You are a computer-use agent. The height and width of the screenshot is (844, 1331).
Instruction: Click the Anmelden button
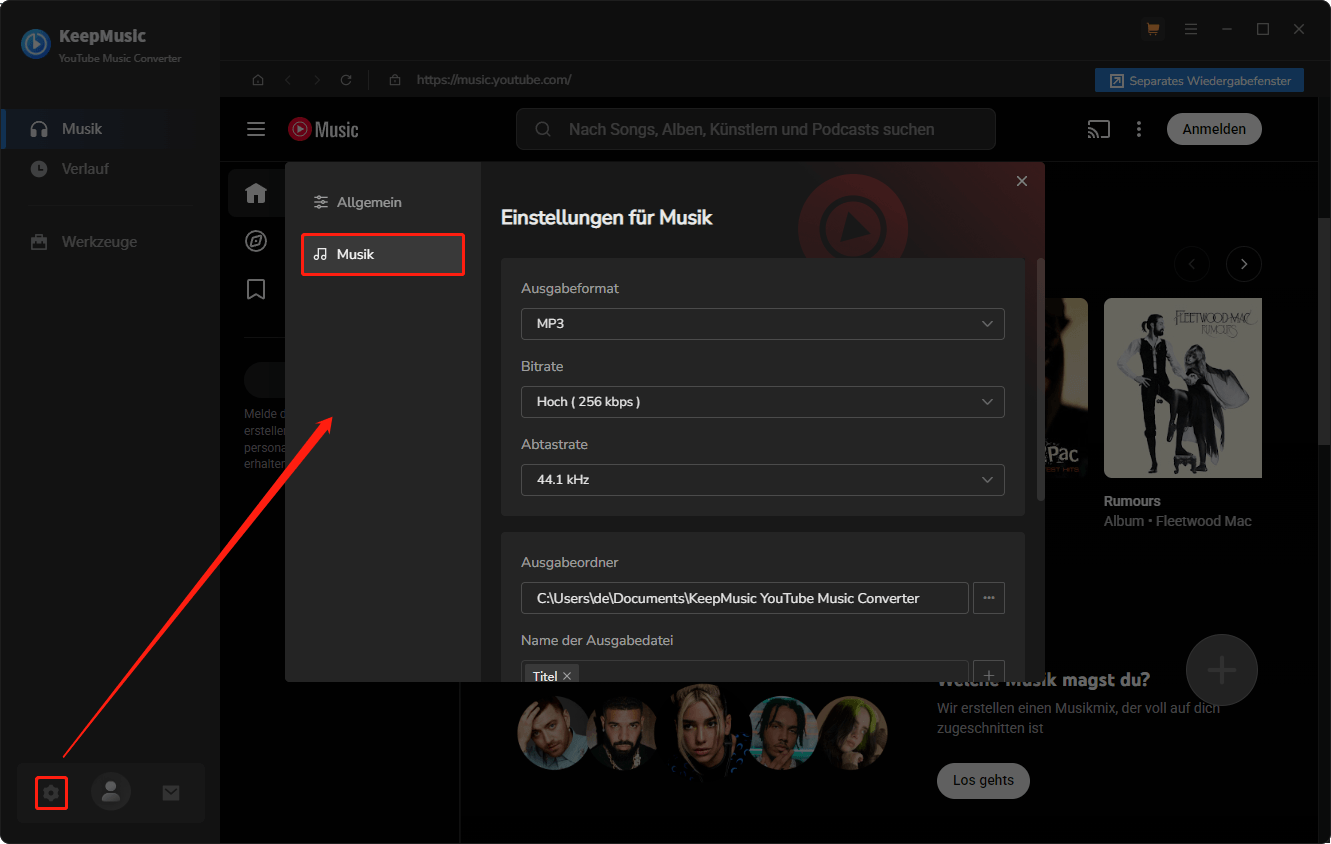coord(1213,128)
